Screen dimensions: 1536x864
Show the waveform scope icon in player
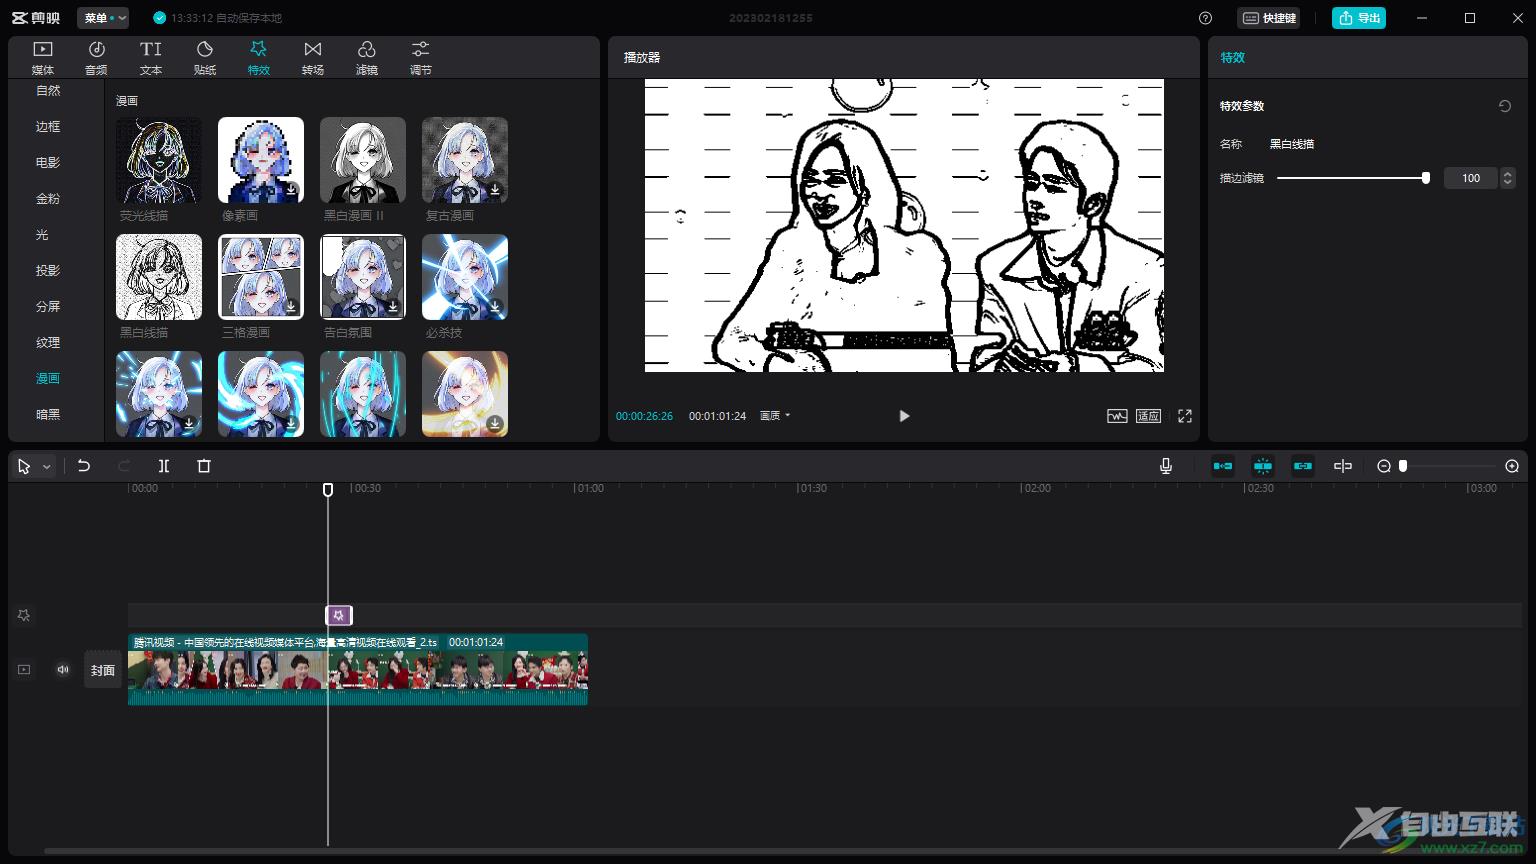tap(1117, 416)
